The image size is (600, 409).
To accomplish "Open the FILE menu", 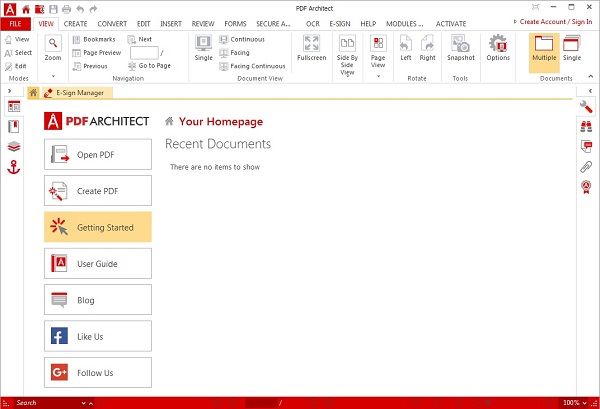I will click(x=15, y=24).
